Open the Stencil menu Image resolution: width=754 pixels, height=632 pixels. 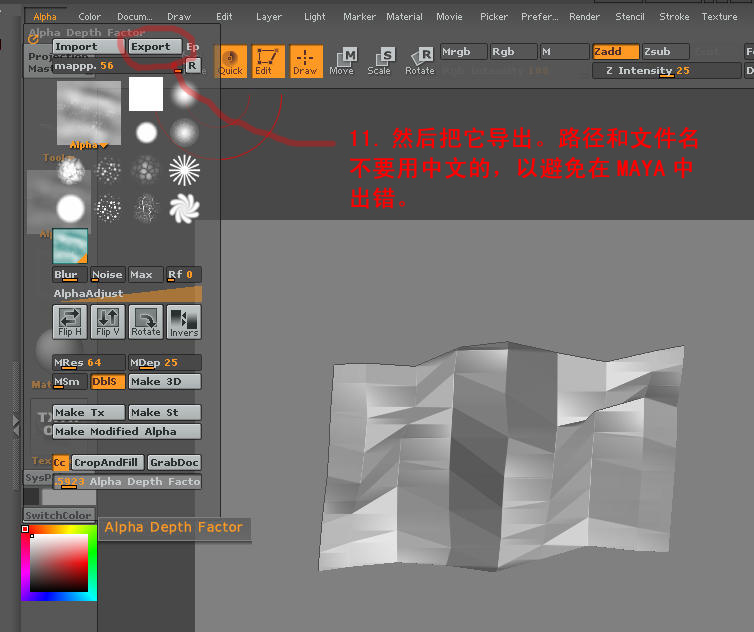(x=629, y=17)
